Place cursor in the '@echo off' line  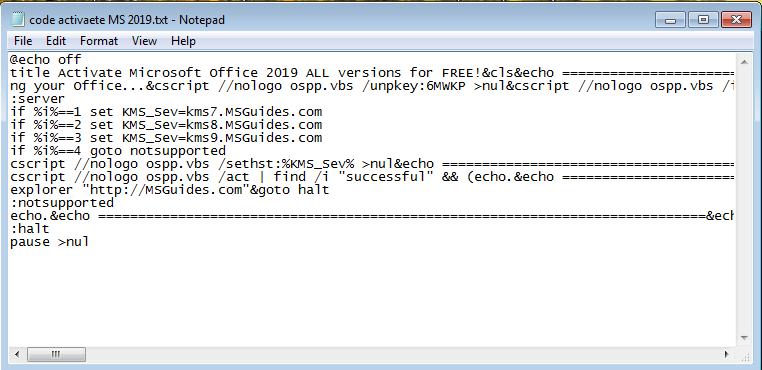click(x=46, y=60)
